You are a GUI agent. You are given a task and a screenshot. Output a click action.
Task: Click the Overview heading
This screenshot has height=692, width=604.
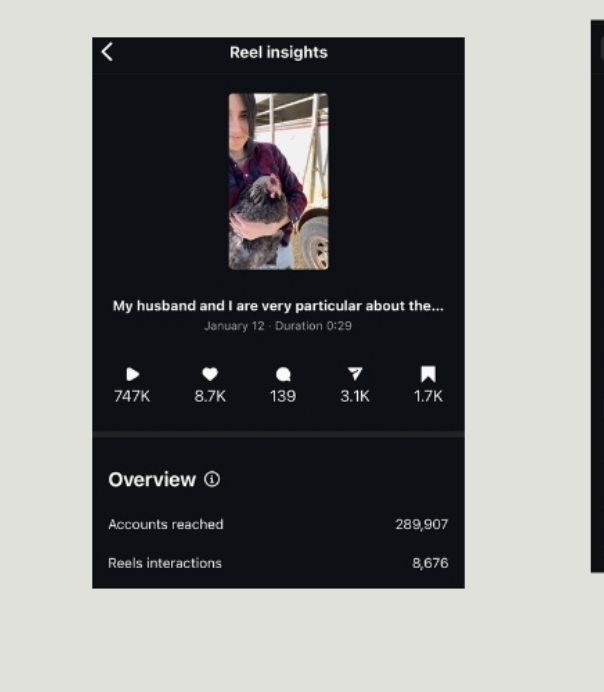[152, 479]
